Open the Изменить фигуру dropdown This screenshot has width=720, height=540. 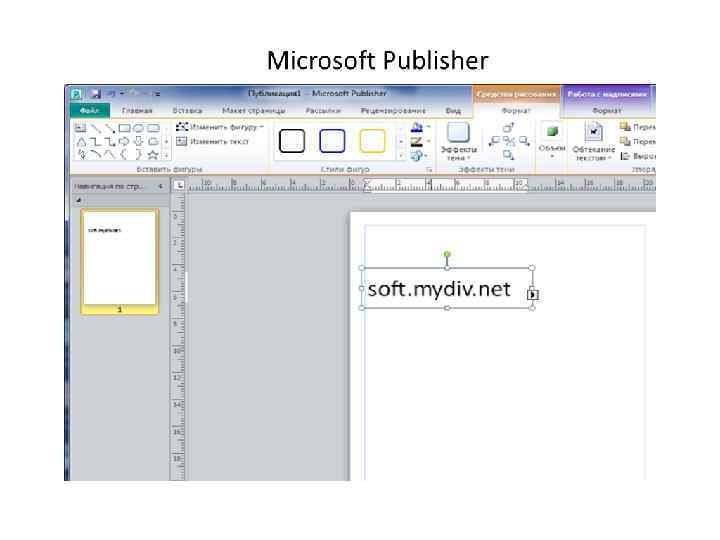[x=220, y=127]
